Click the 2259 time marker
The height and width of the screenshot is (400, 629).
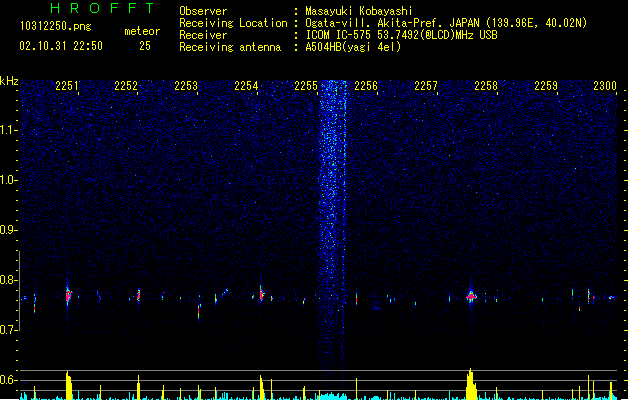(x=546, y=86)
